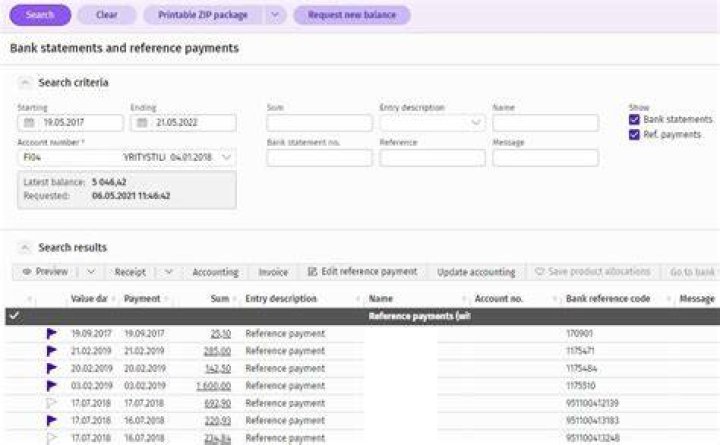Image resolution: width=720 pixels, height=445 pixels.
Task: Uncheck the Ref. payments checkbox
Action: (634, 135)
